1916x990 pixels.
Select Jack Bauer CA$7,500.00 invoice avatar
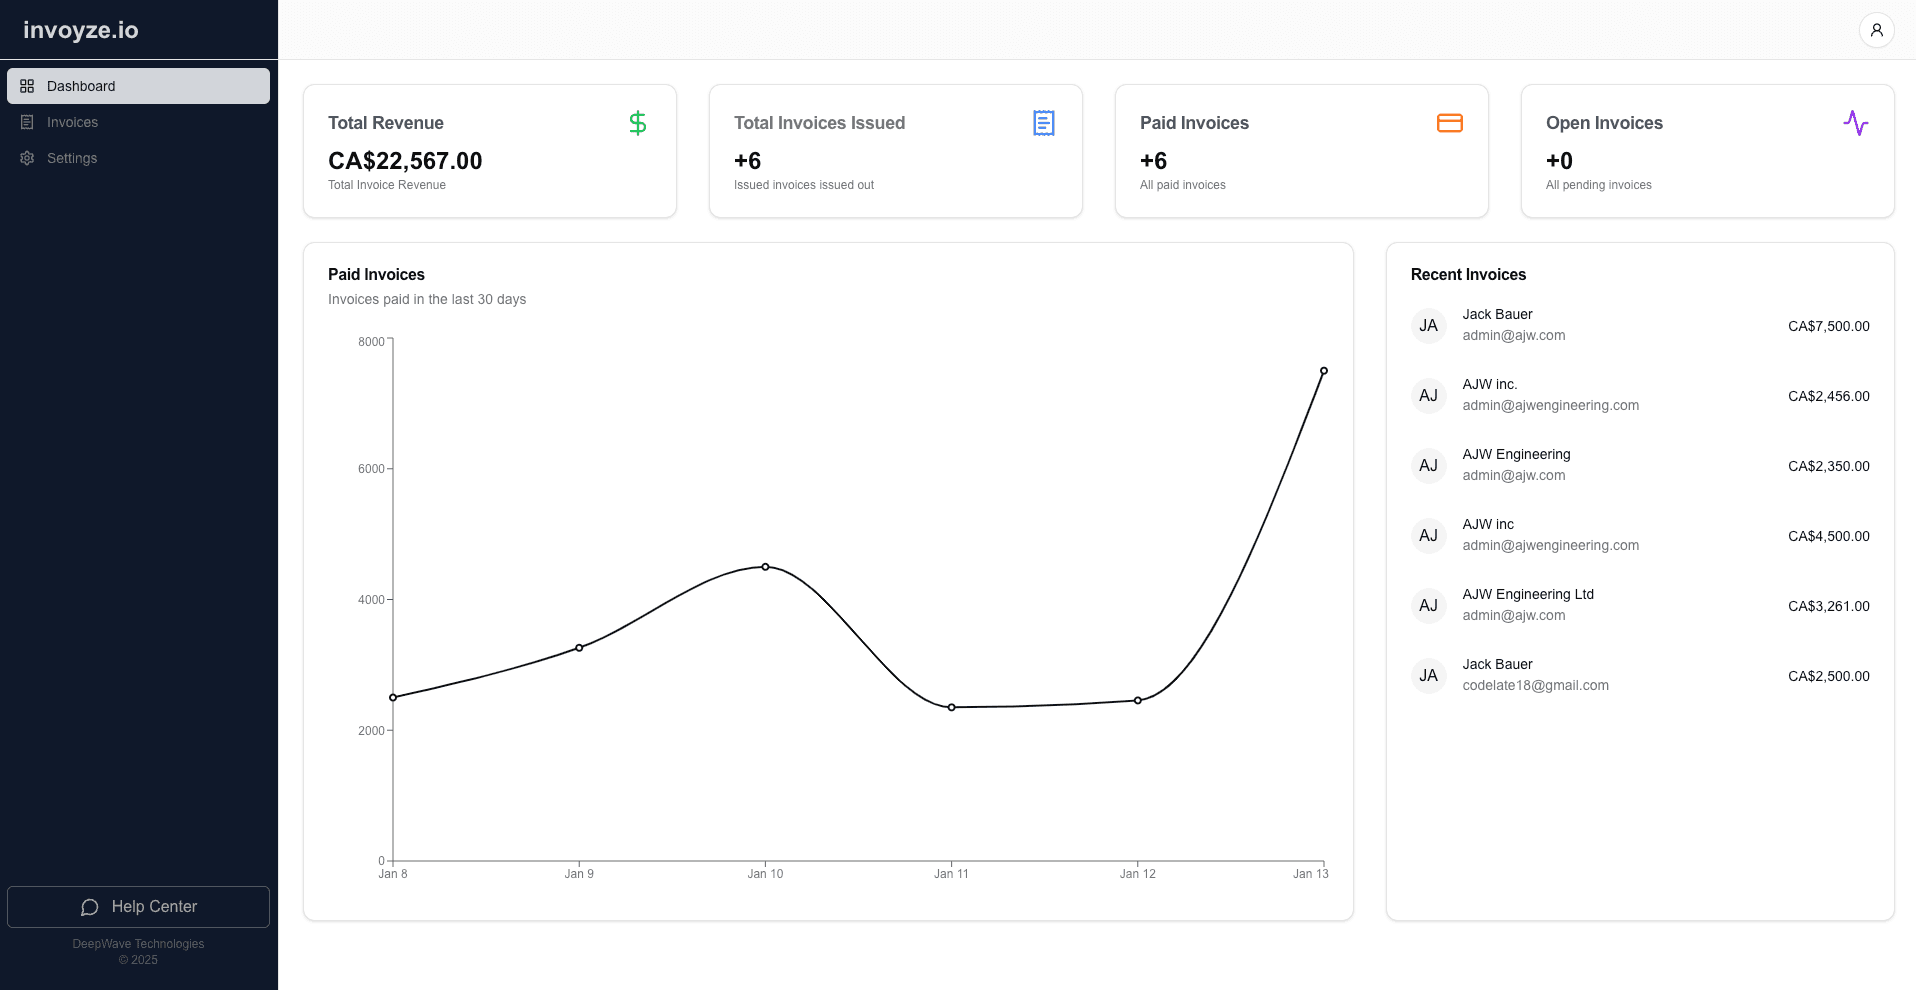point(1428,326)
